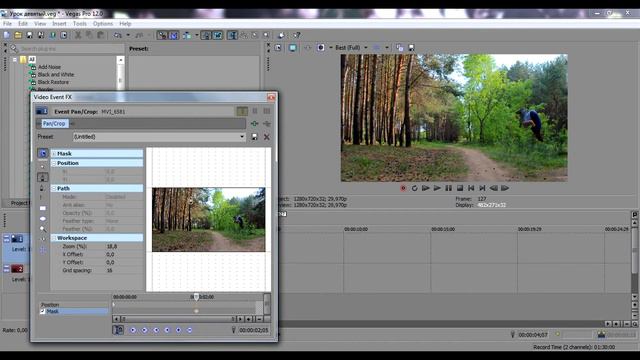Click in the Search plug-ins field

tap(71, 49)
